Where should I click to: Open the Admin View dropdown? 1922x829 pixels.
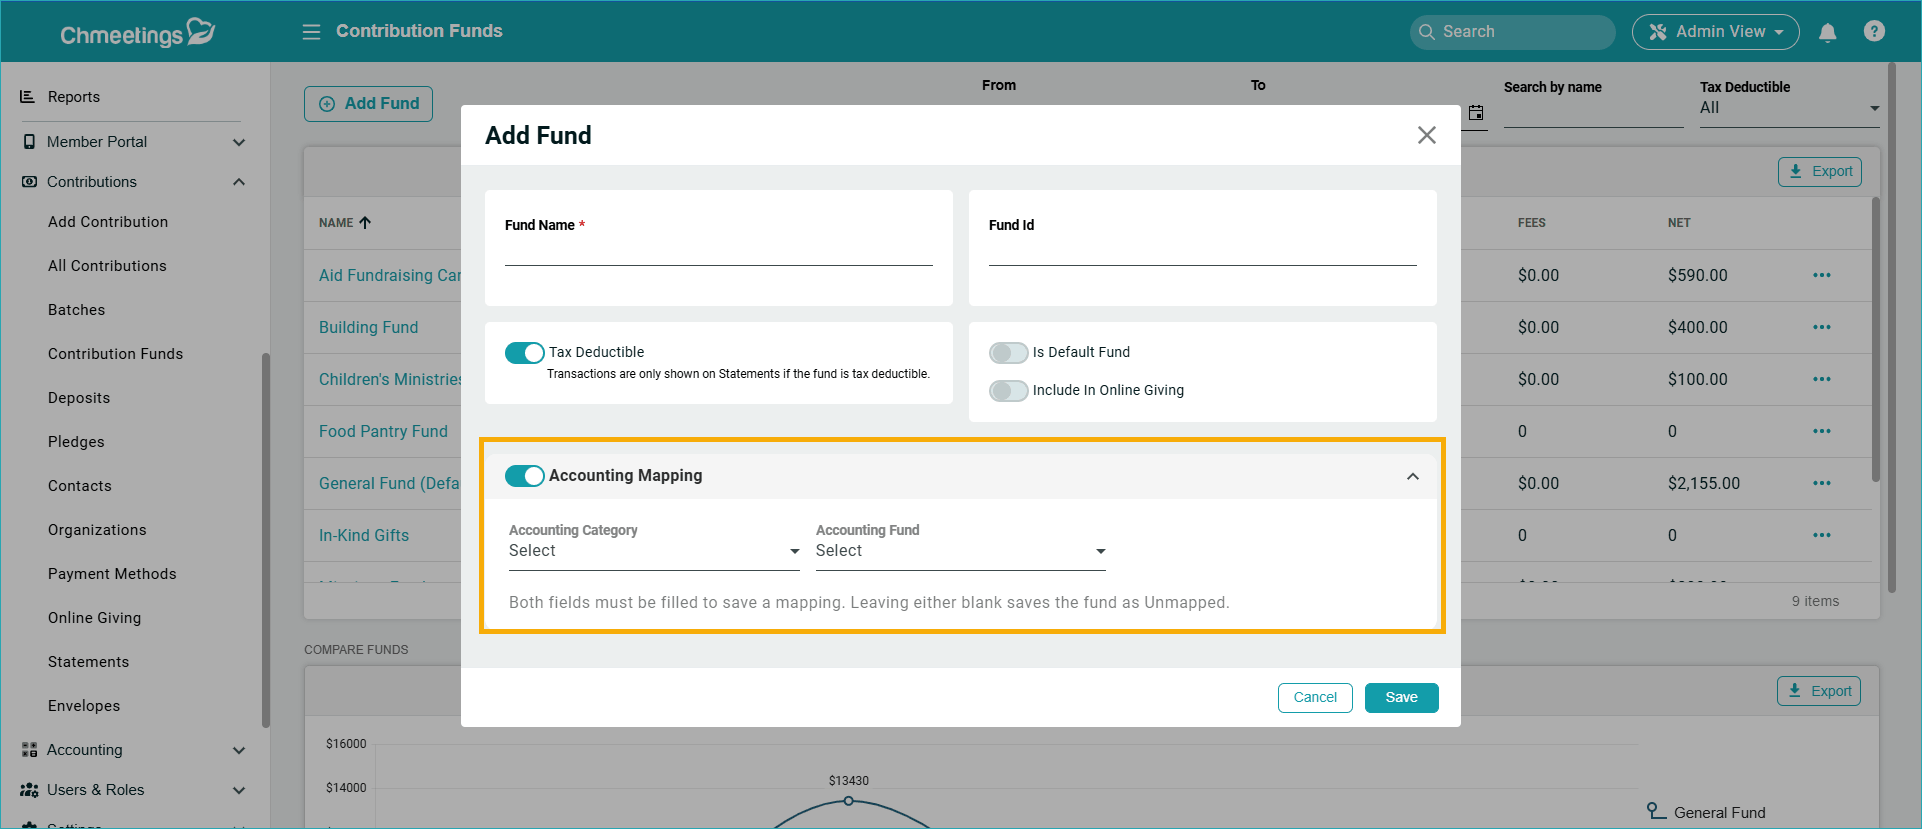[x=1716, y=32]
